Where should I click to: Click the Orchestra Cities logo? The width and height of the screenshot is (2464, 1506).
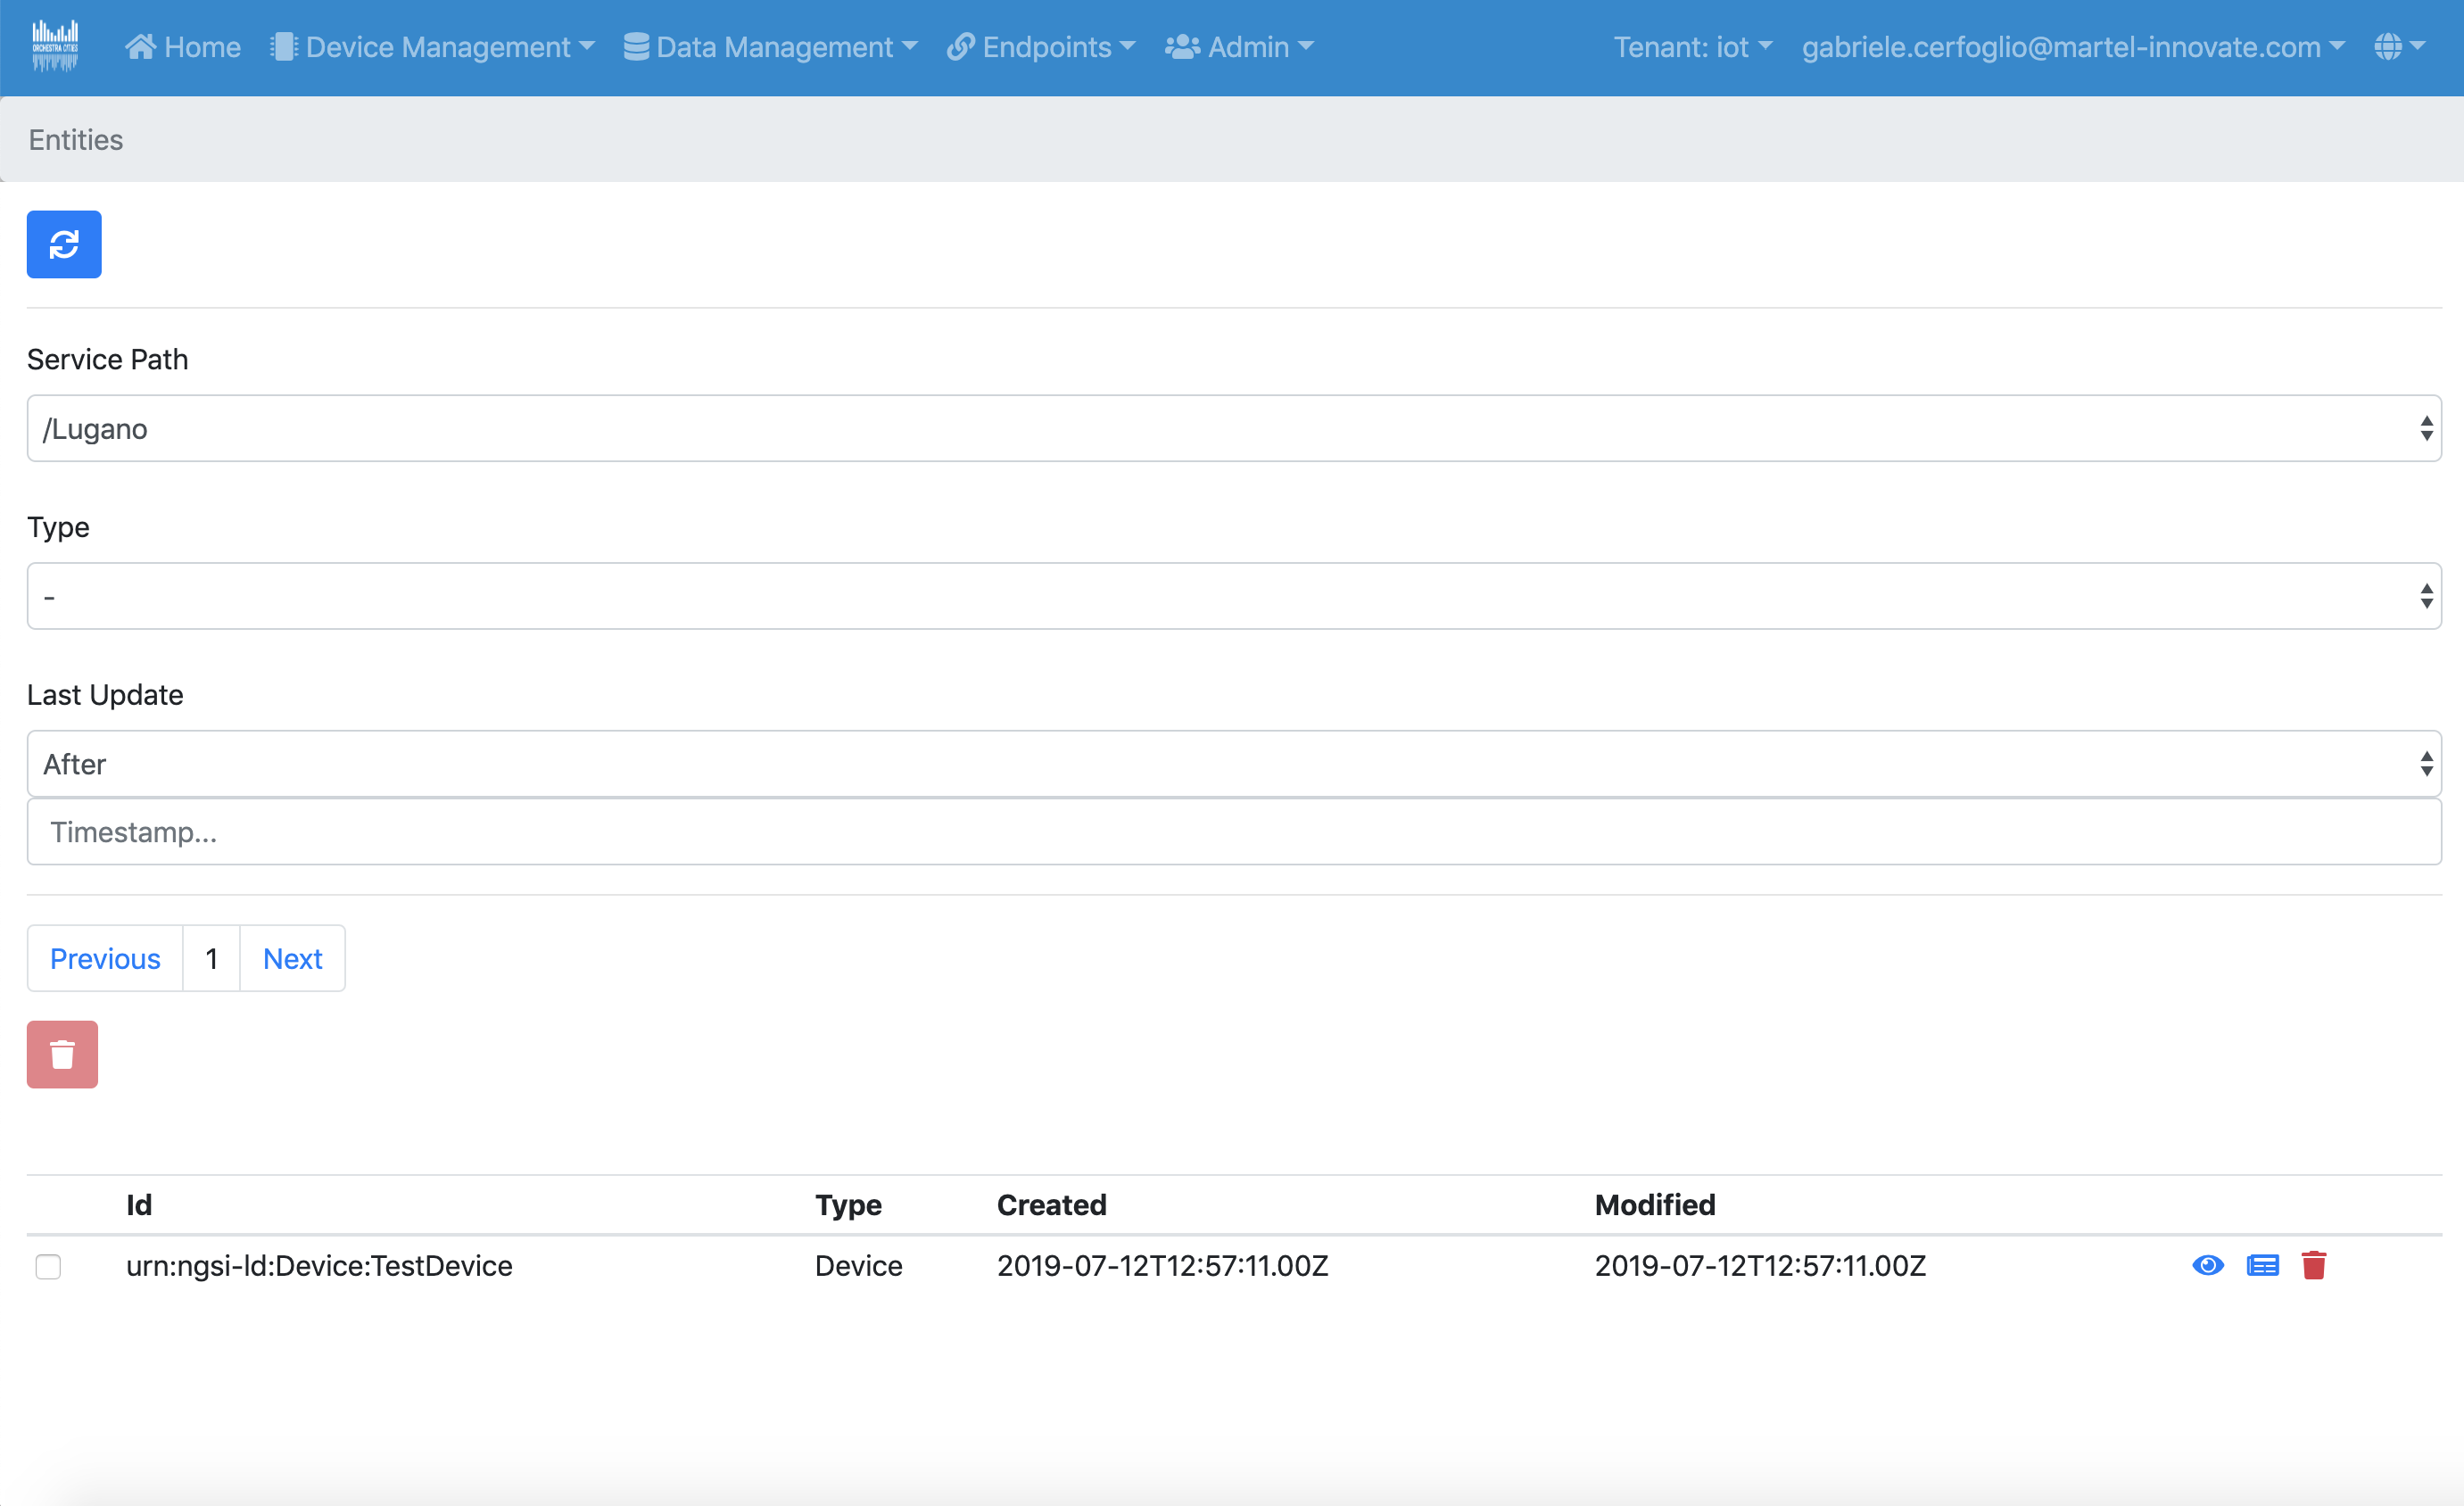point(55,46)
